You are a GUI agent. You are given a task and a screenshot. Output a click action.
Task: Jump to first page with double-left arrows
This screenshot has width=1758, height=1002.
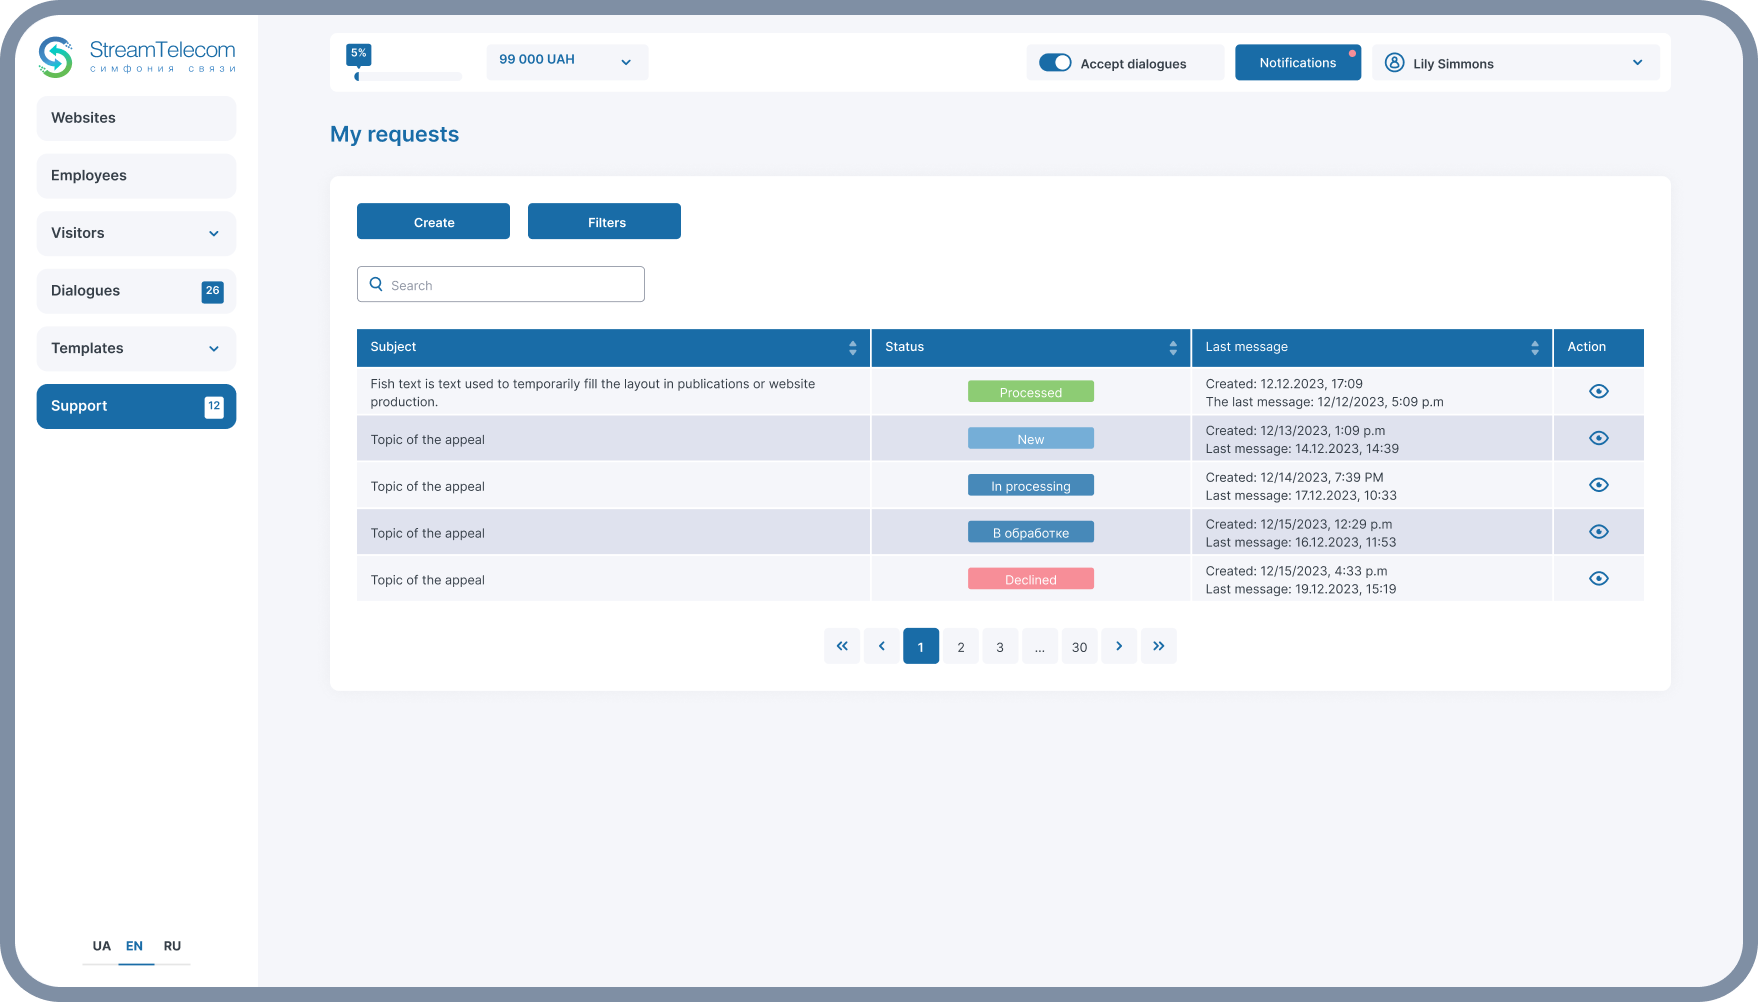[842, 646]
